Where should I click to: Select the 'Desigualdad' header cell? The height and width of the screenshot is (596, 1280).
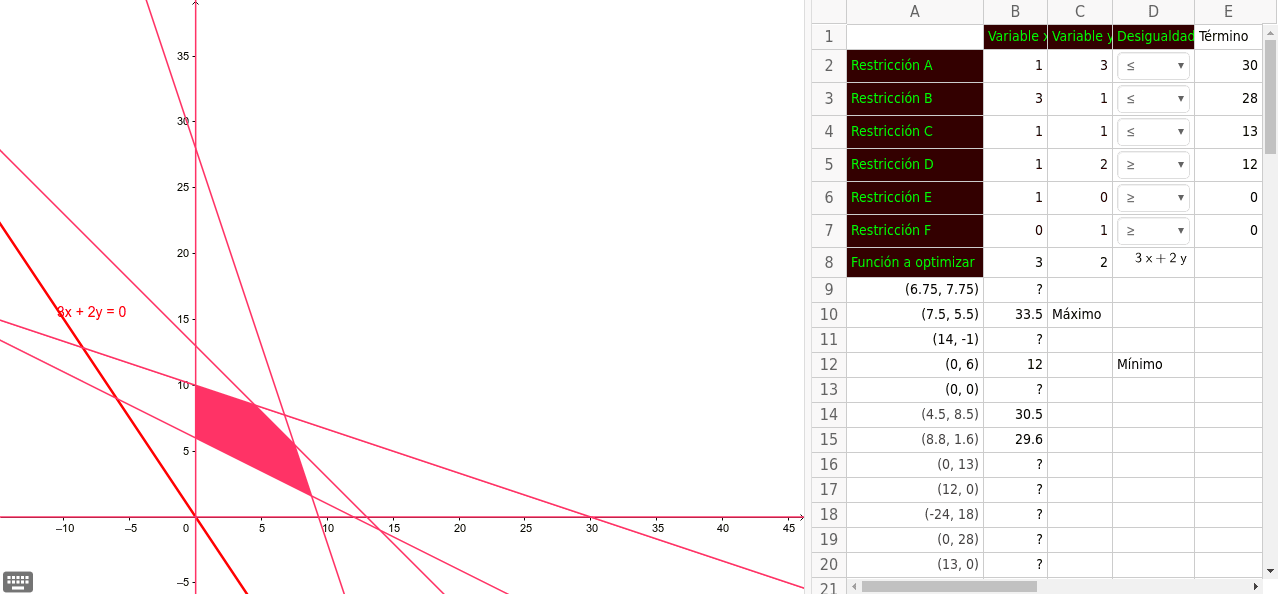click(1153, 37)
